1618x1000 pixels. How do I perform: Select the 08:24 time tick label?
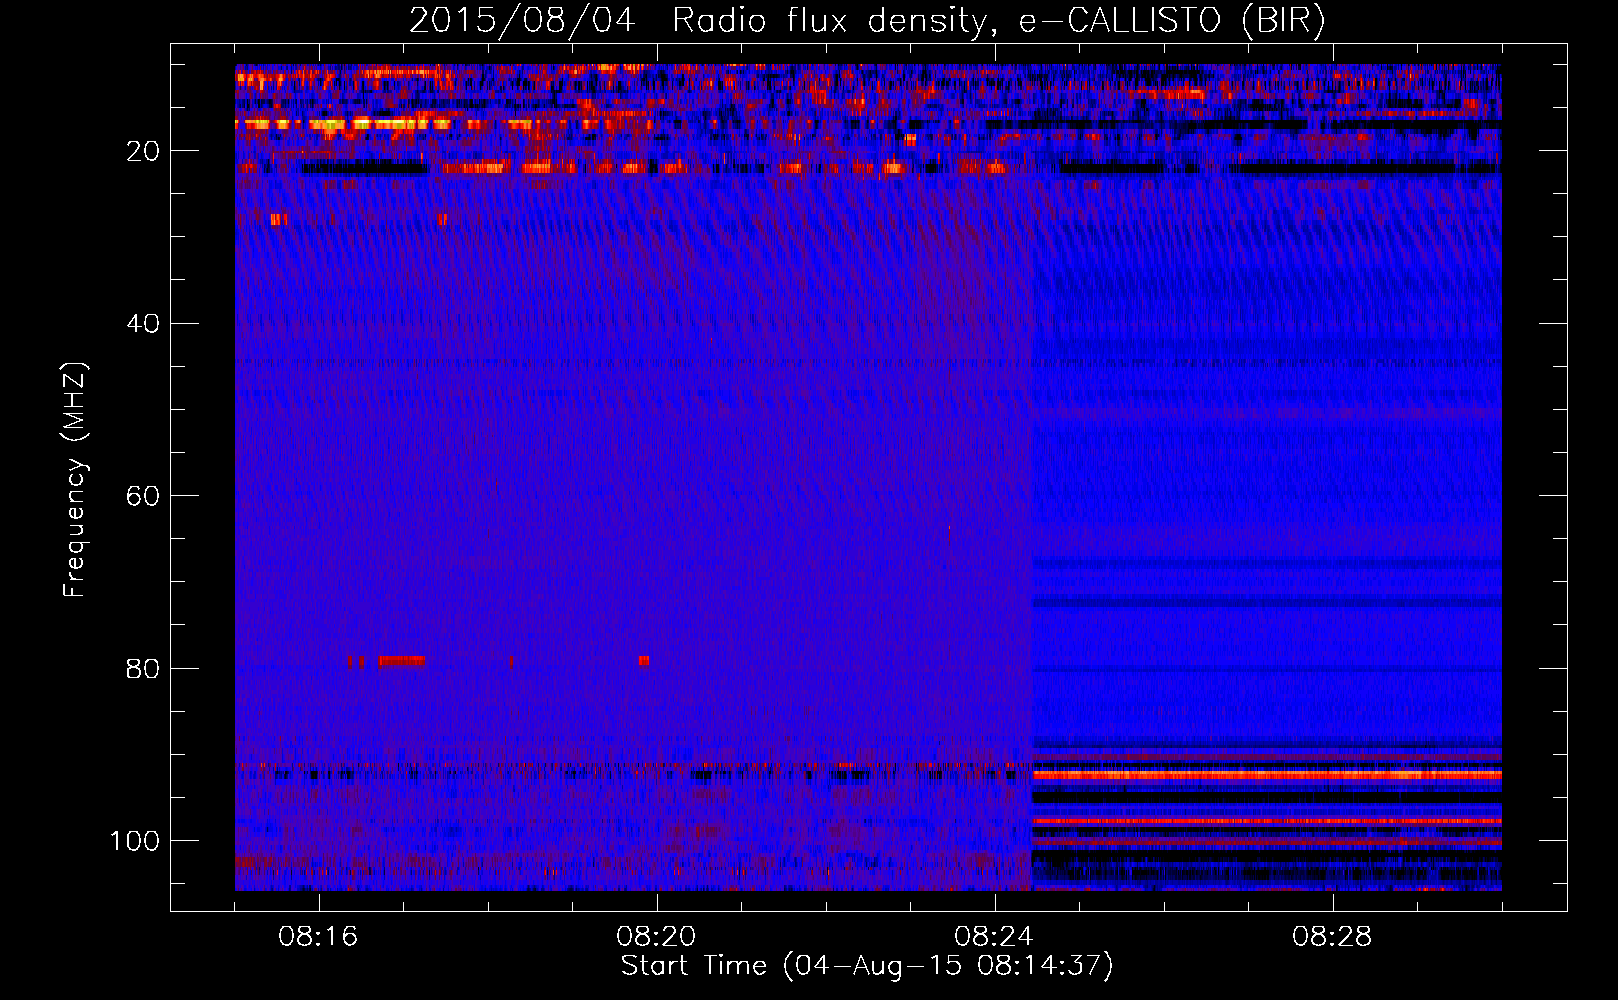[x=994, y=937]
